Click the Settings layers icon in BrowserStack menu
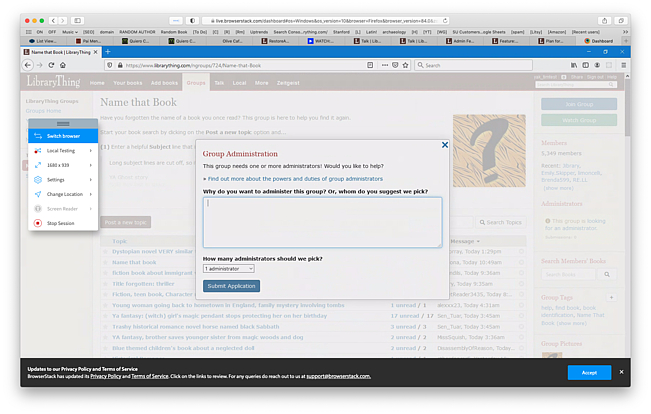651x414 pixels. point(38,179)
